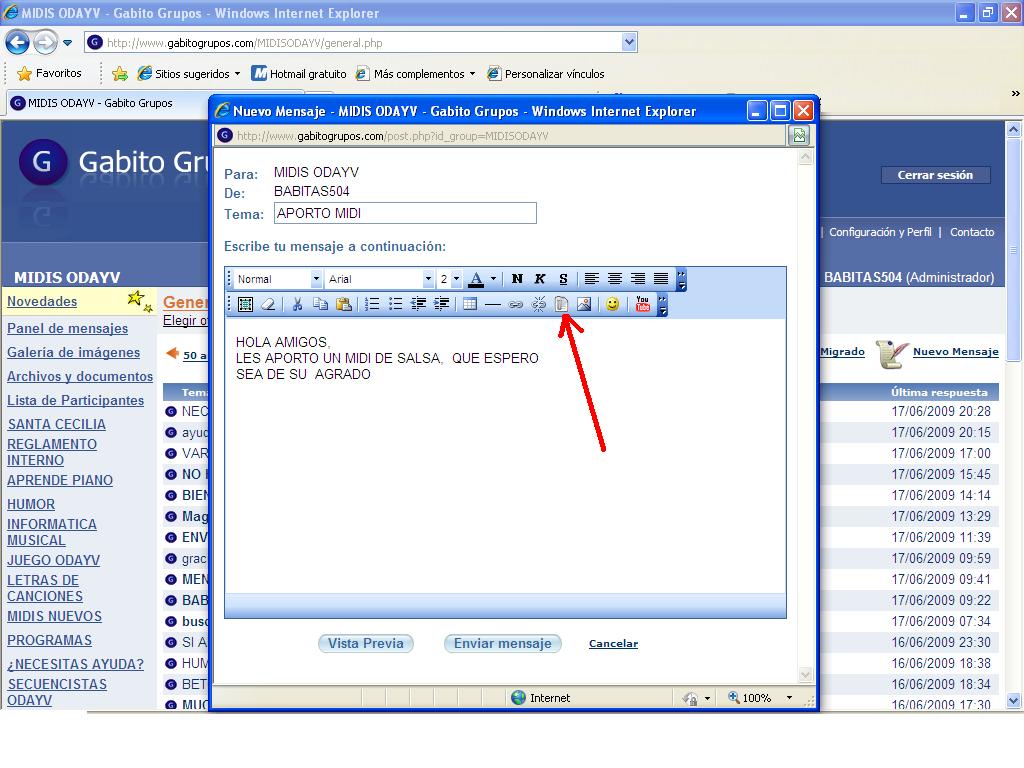Open the font color picker arrow
Screen dimensions: 1024x768
point(493,279)
